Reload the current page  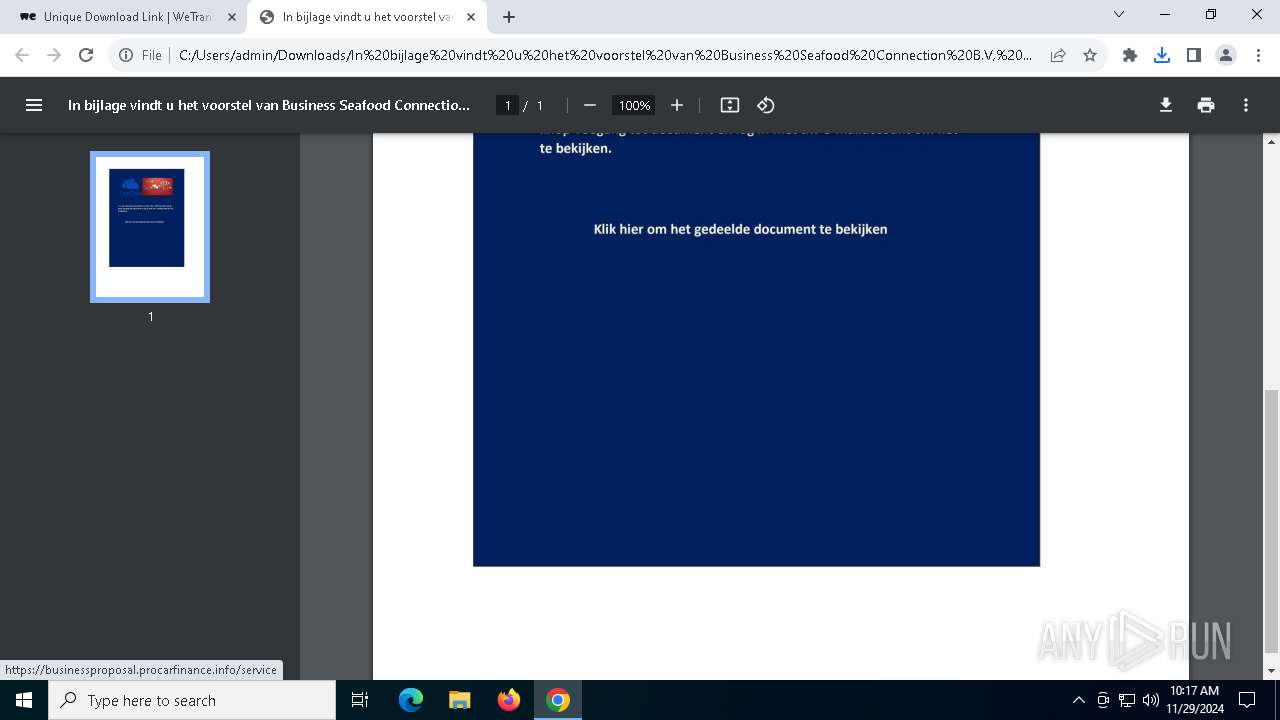(86, 55)
